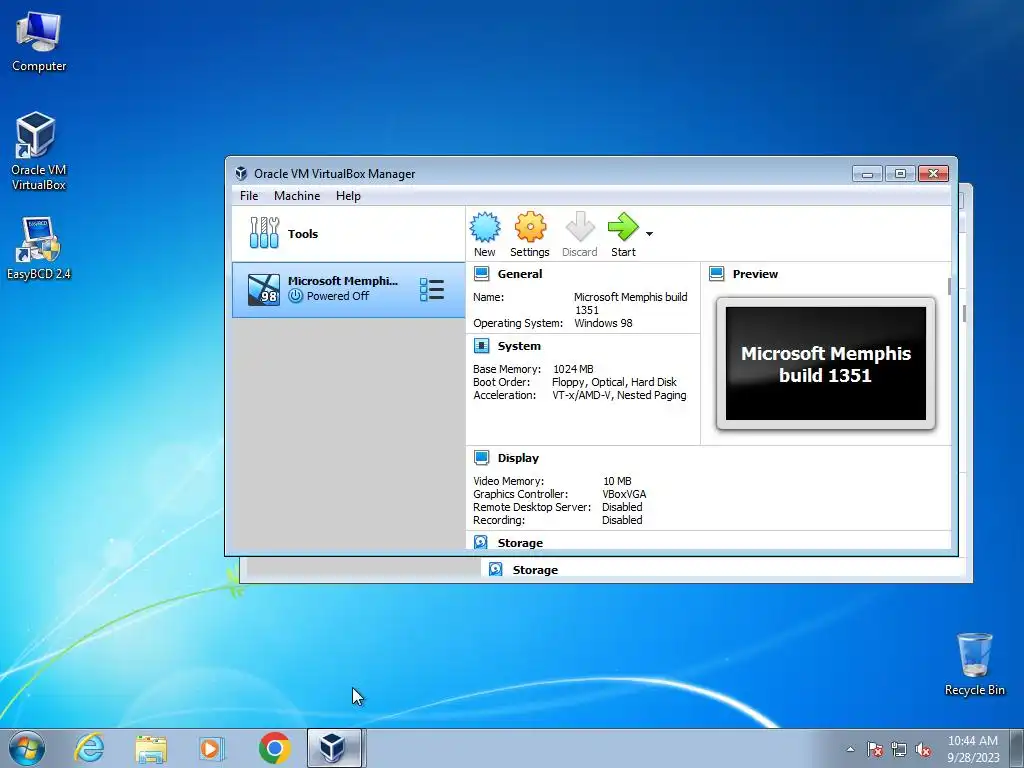1024x768 pixels.
Task: Click the Show desktop button
Action: coord(1016,749)
